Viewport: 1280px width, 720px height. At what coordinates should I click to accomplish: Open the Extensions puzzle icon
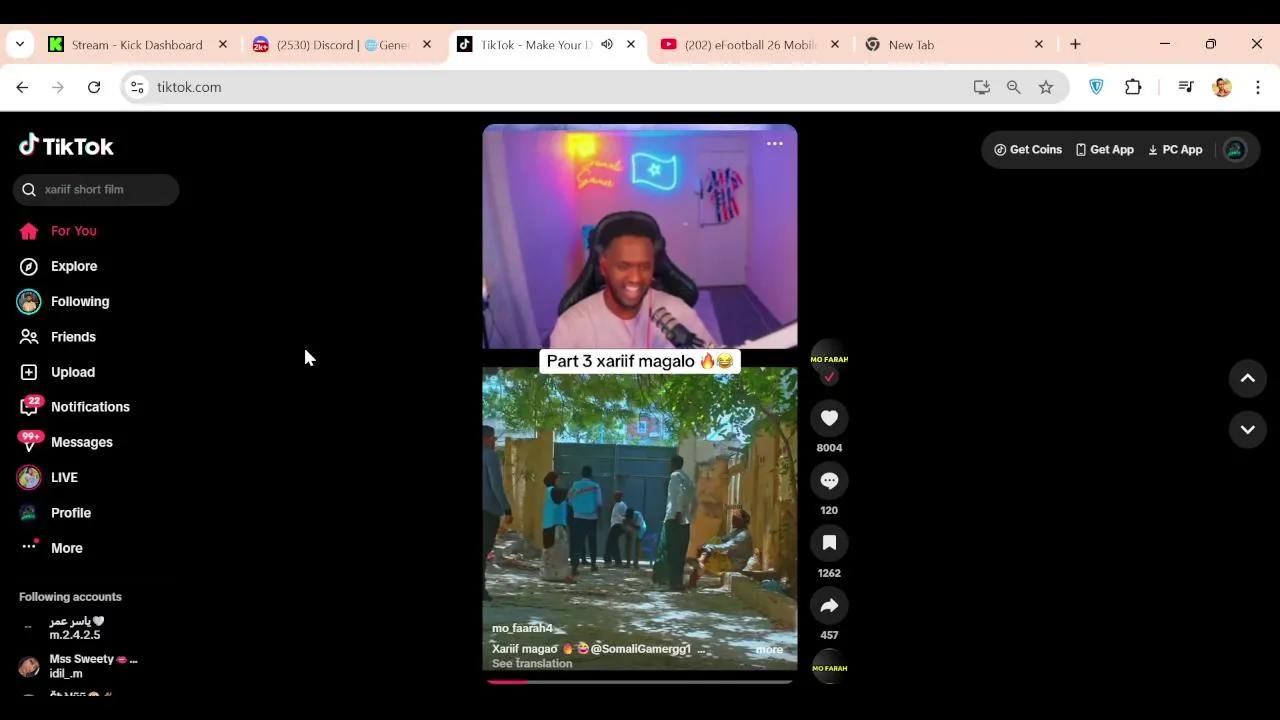tap(1133, 87)
